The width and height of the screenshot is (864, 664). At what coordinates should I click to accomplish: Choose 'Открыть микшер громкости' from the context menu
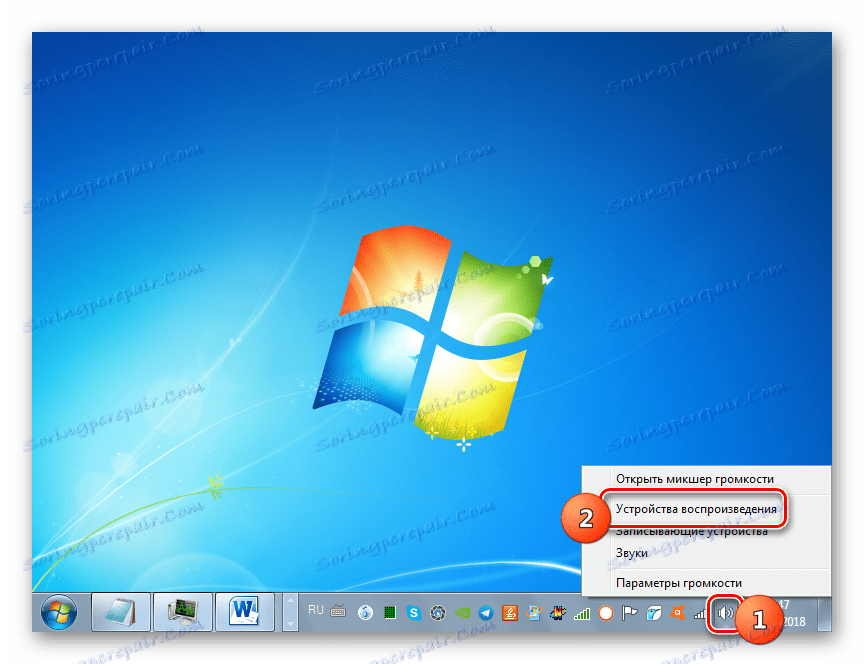tap(694, 479)
